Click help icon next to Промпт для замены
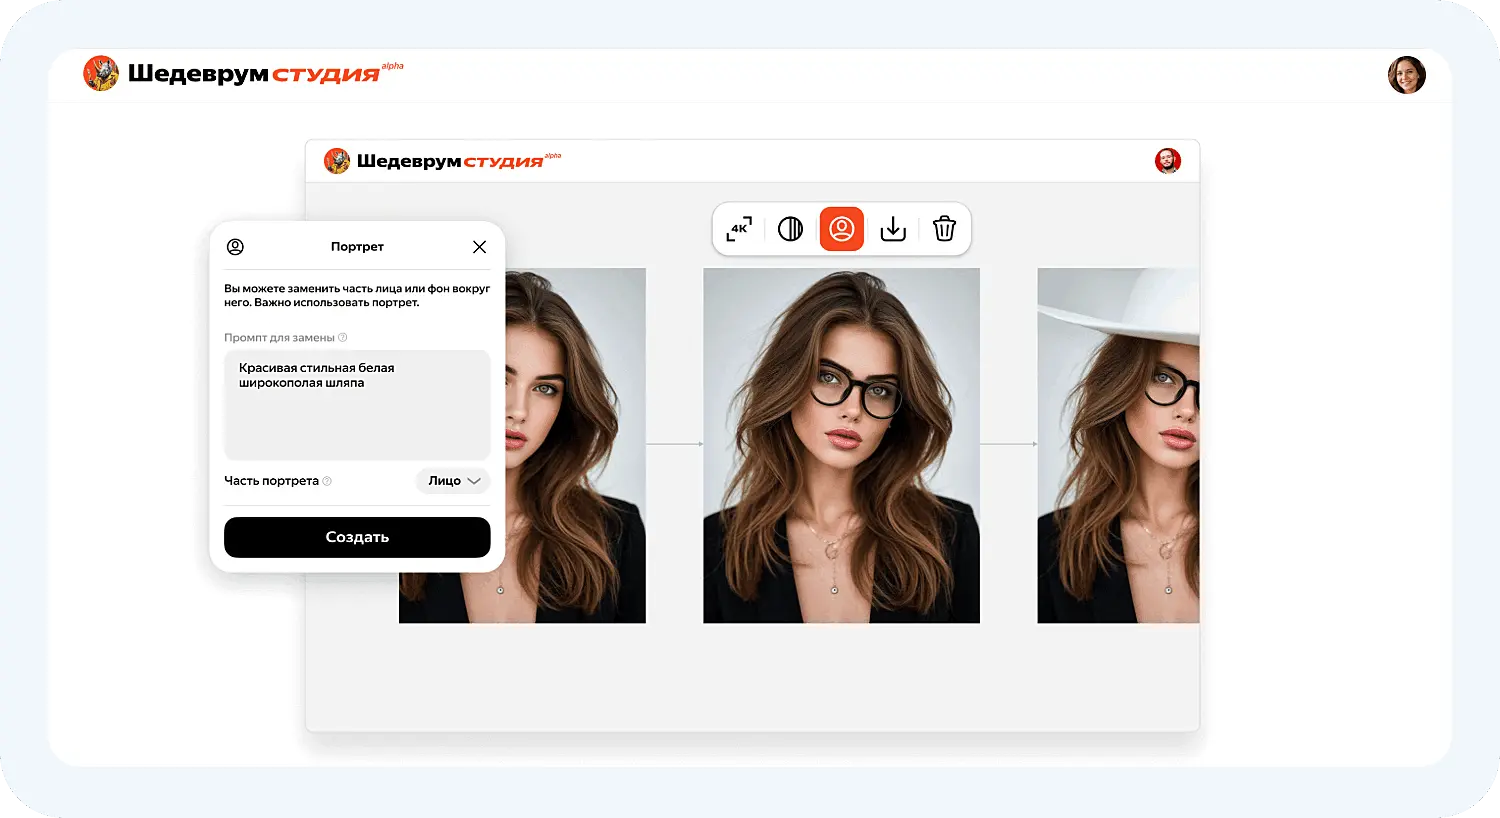The image size is (1500, 818). 343,338
